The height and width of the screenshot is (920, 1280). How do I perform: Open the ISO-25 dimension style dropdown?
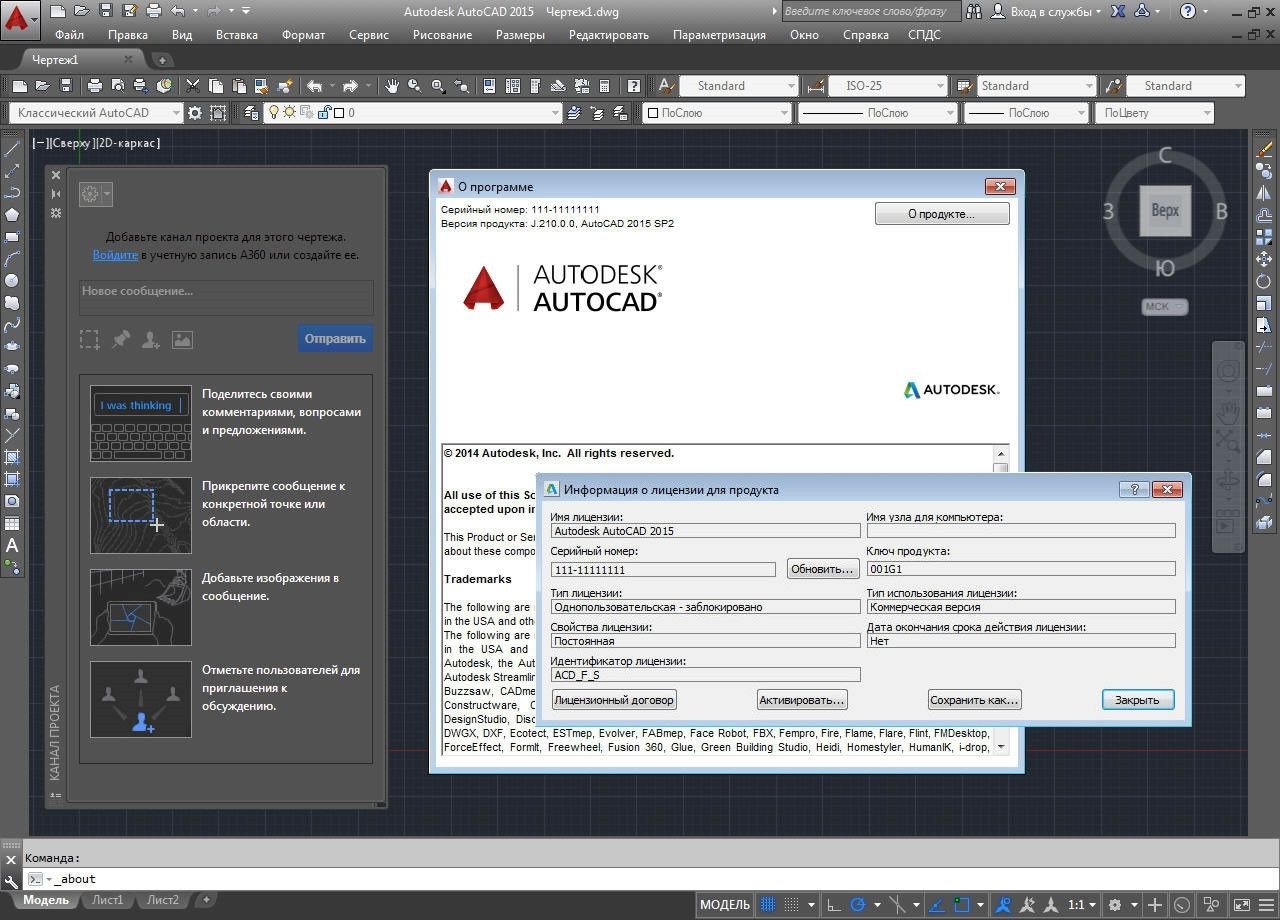coord(939,86)
